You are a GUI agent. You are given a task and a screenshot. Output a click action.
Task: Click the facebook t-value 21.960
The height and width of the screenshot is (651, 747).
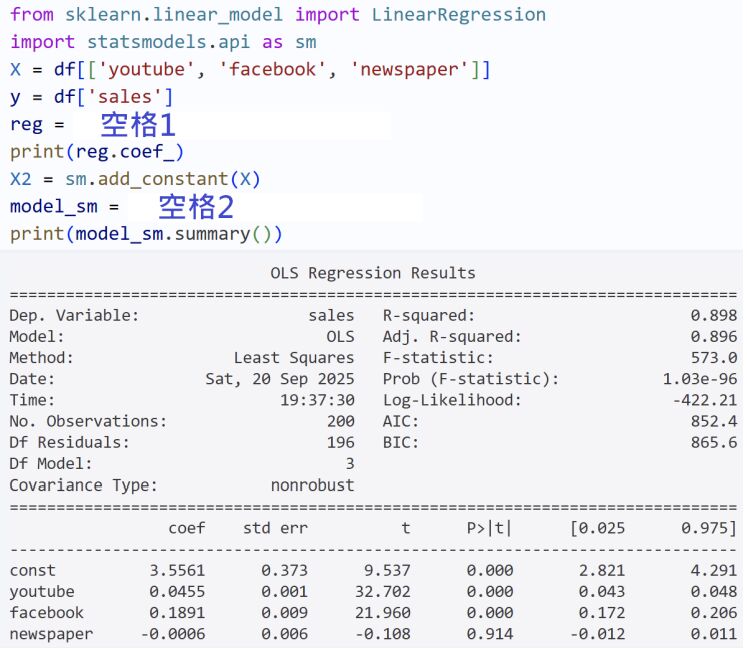[383, 612]
